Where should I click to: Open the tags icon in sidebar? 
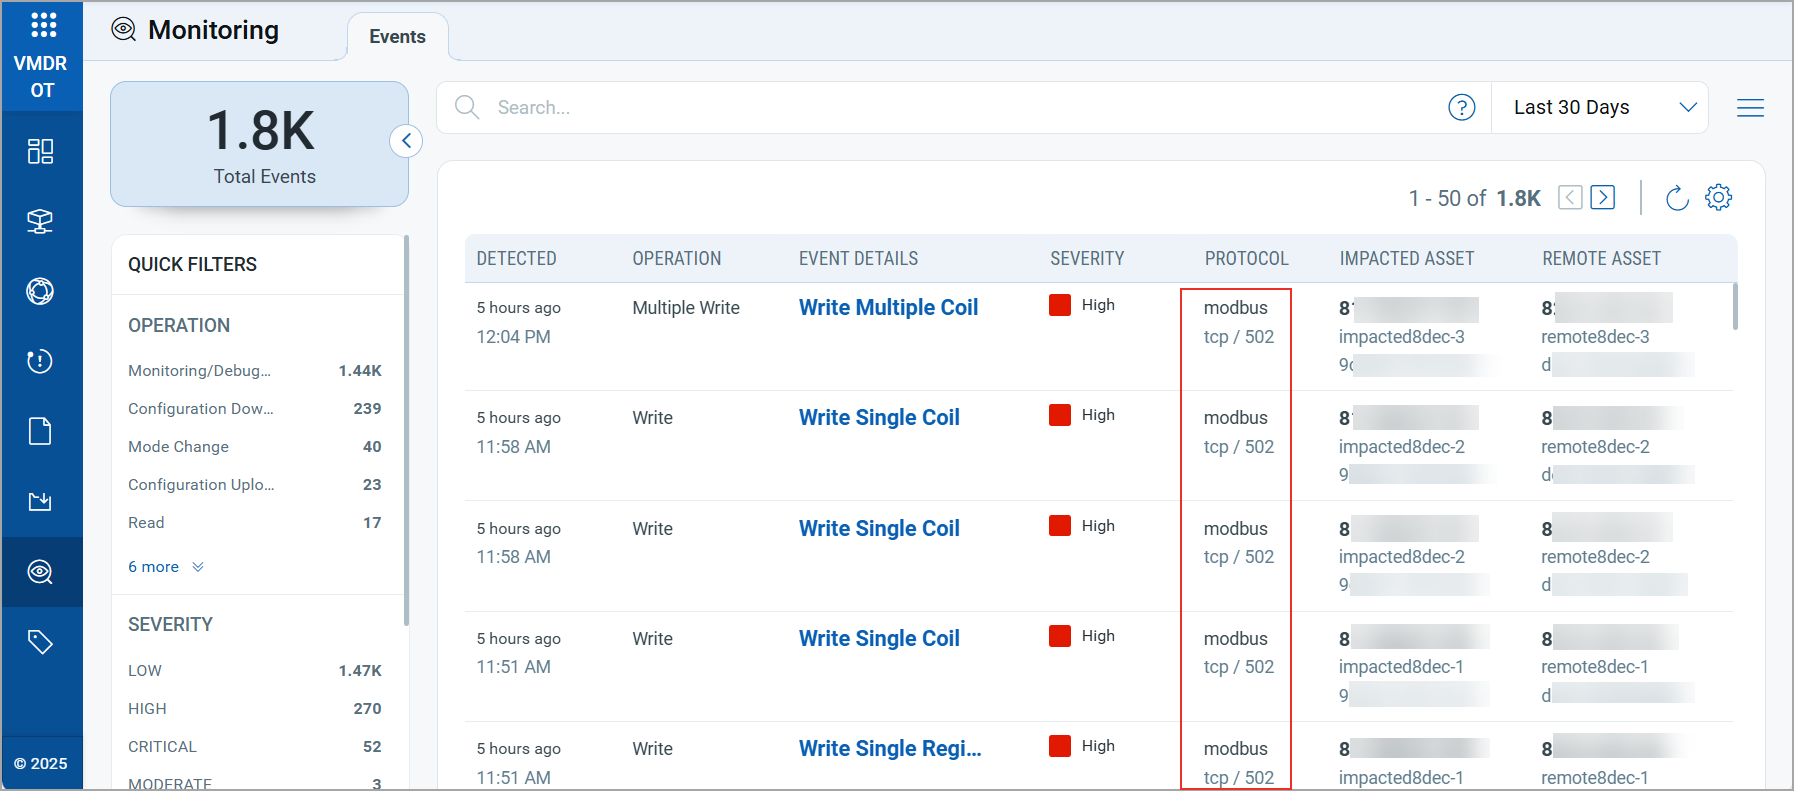(40, 642)
